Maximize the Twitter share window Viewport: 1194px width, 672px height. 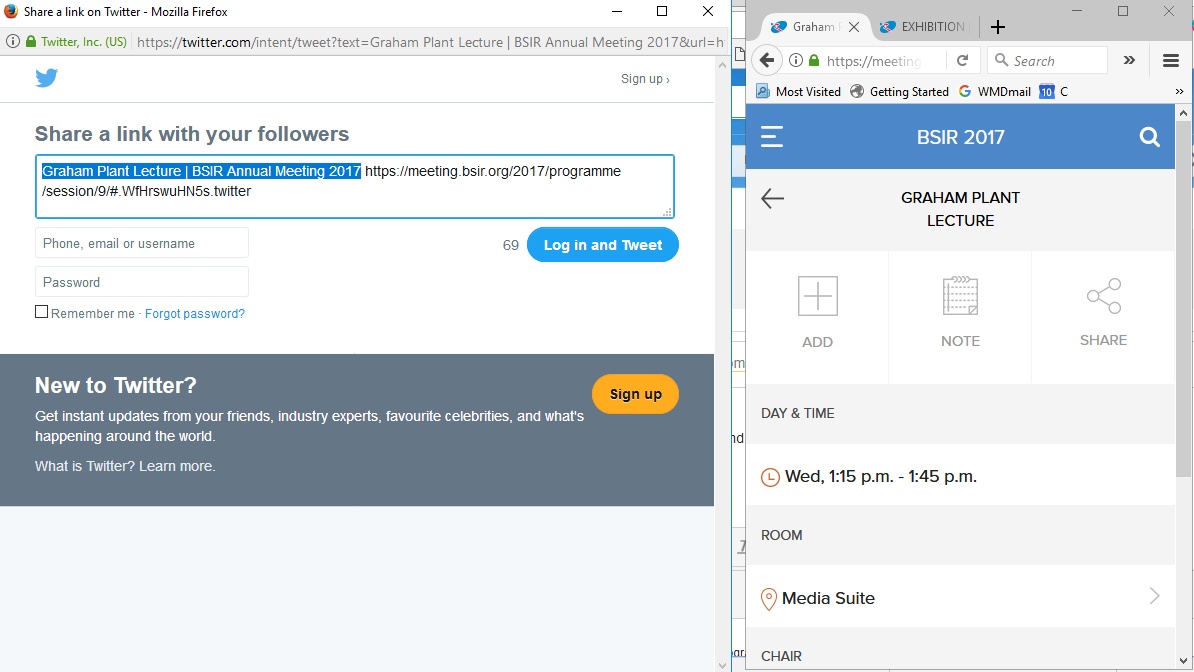(662, 11)
